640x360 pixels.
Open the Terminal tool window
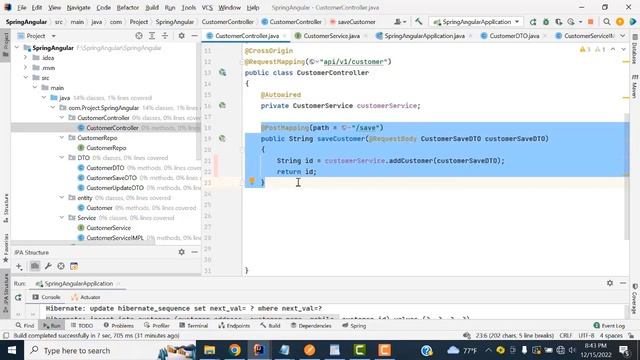tap(193, 326)
